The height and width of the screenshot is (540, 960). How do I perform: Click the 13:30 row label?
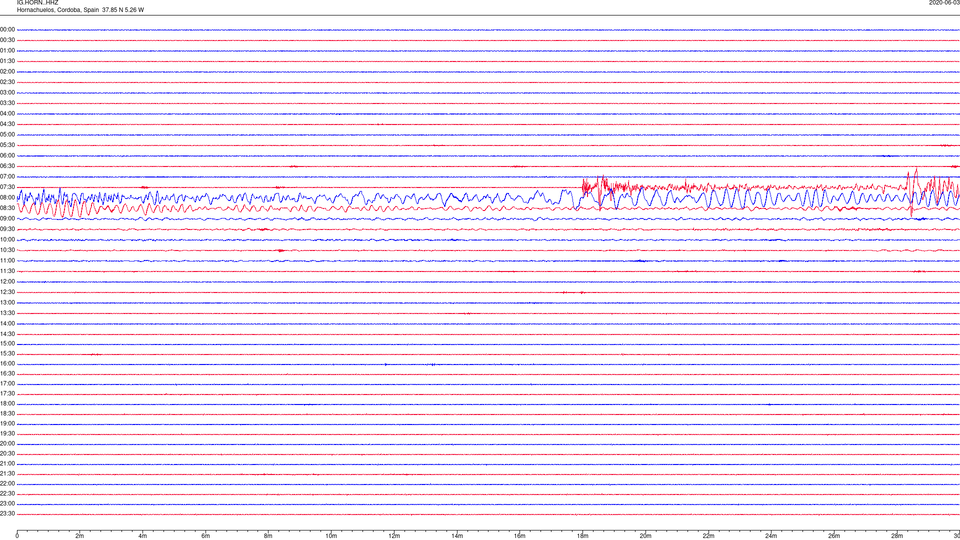(x=7, y=313)
